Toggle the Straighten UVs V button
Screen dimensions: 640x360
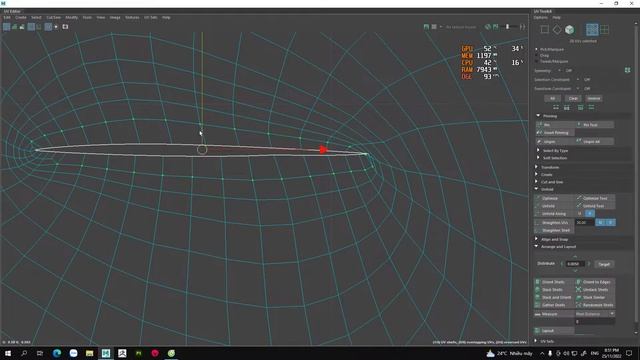click(x=611, y=222)
